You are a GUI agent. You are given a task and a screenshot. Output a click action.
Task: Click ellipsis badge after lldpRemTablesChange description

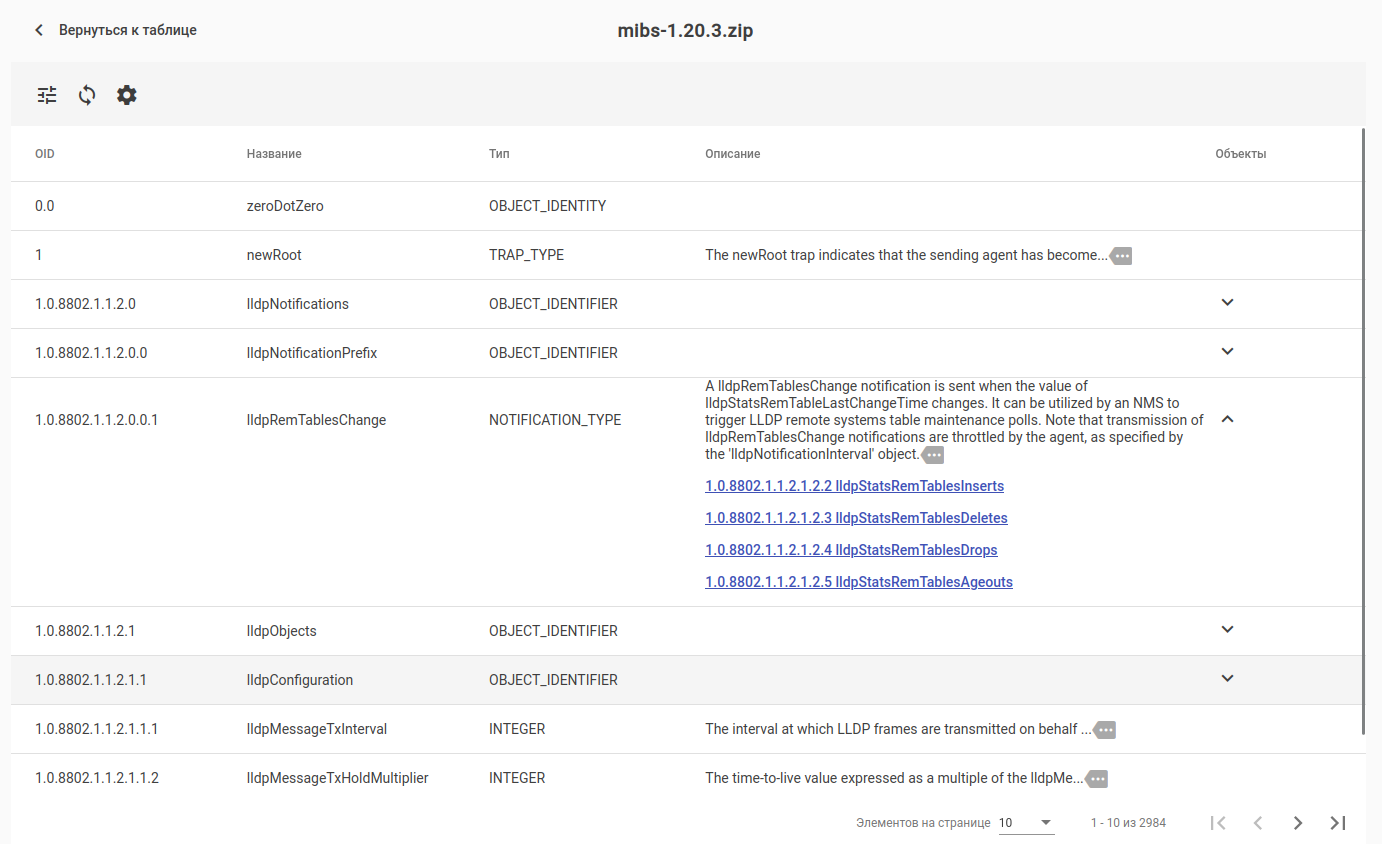(933, 455)
